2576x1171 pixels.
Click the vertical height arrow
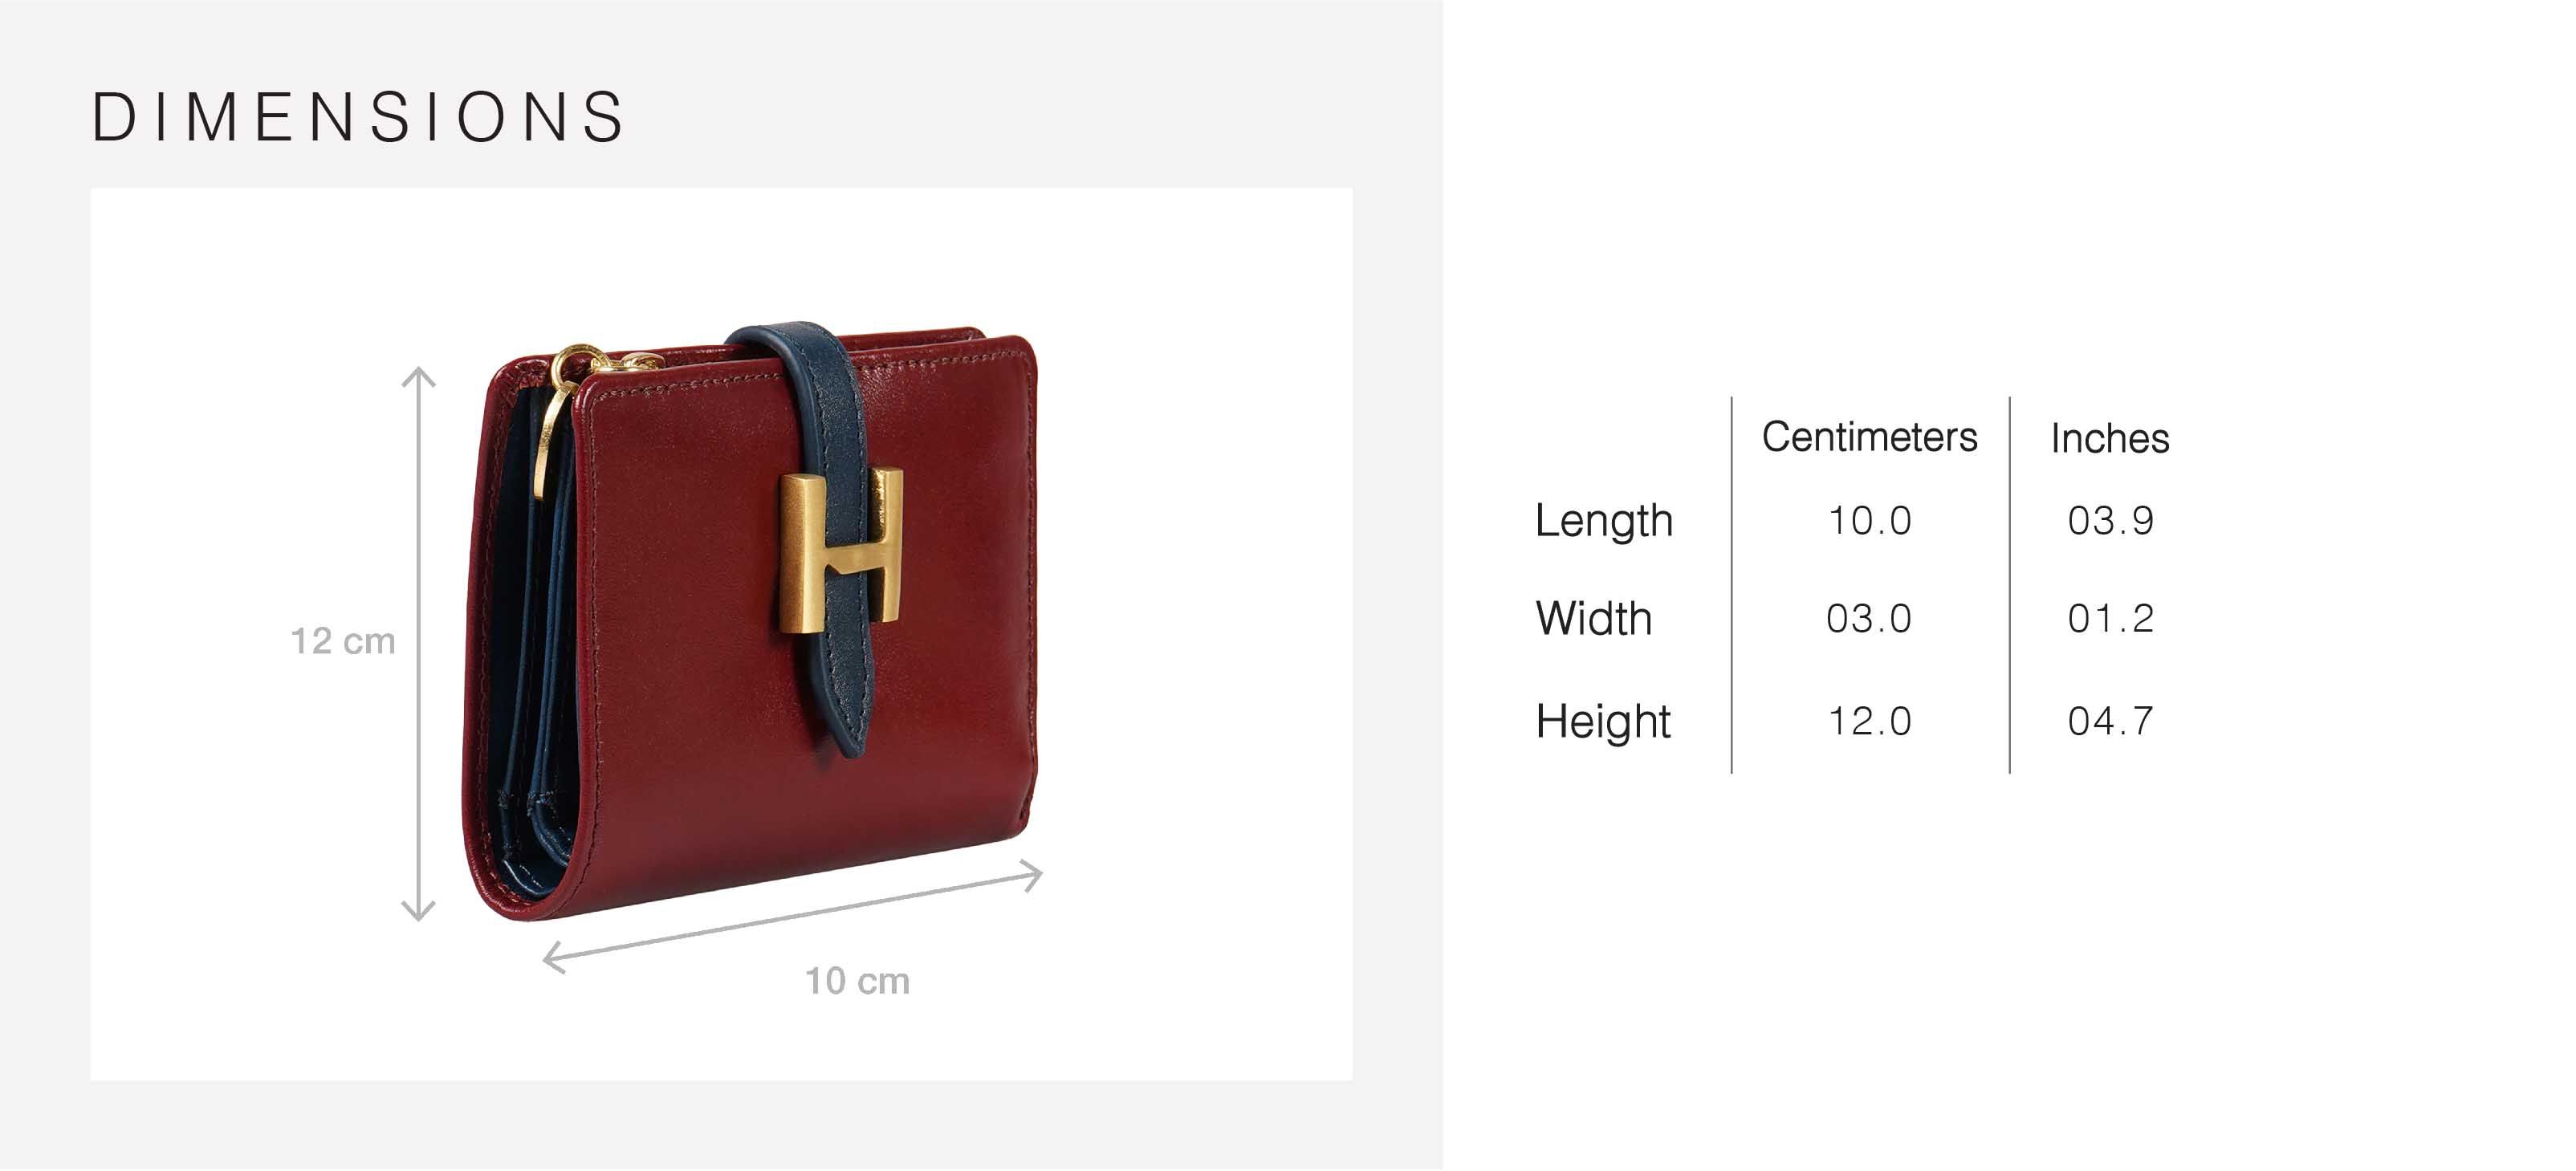(x=418, y=644)
